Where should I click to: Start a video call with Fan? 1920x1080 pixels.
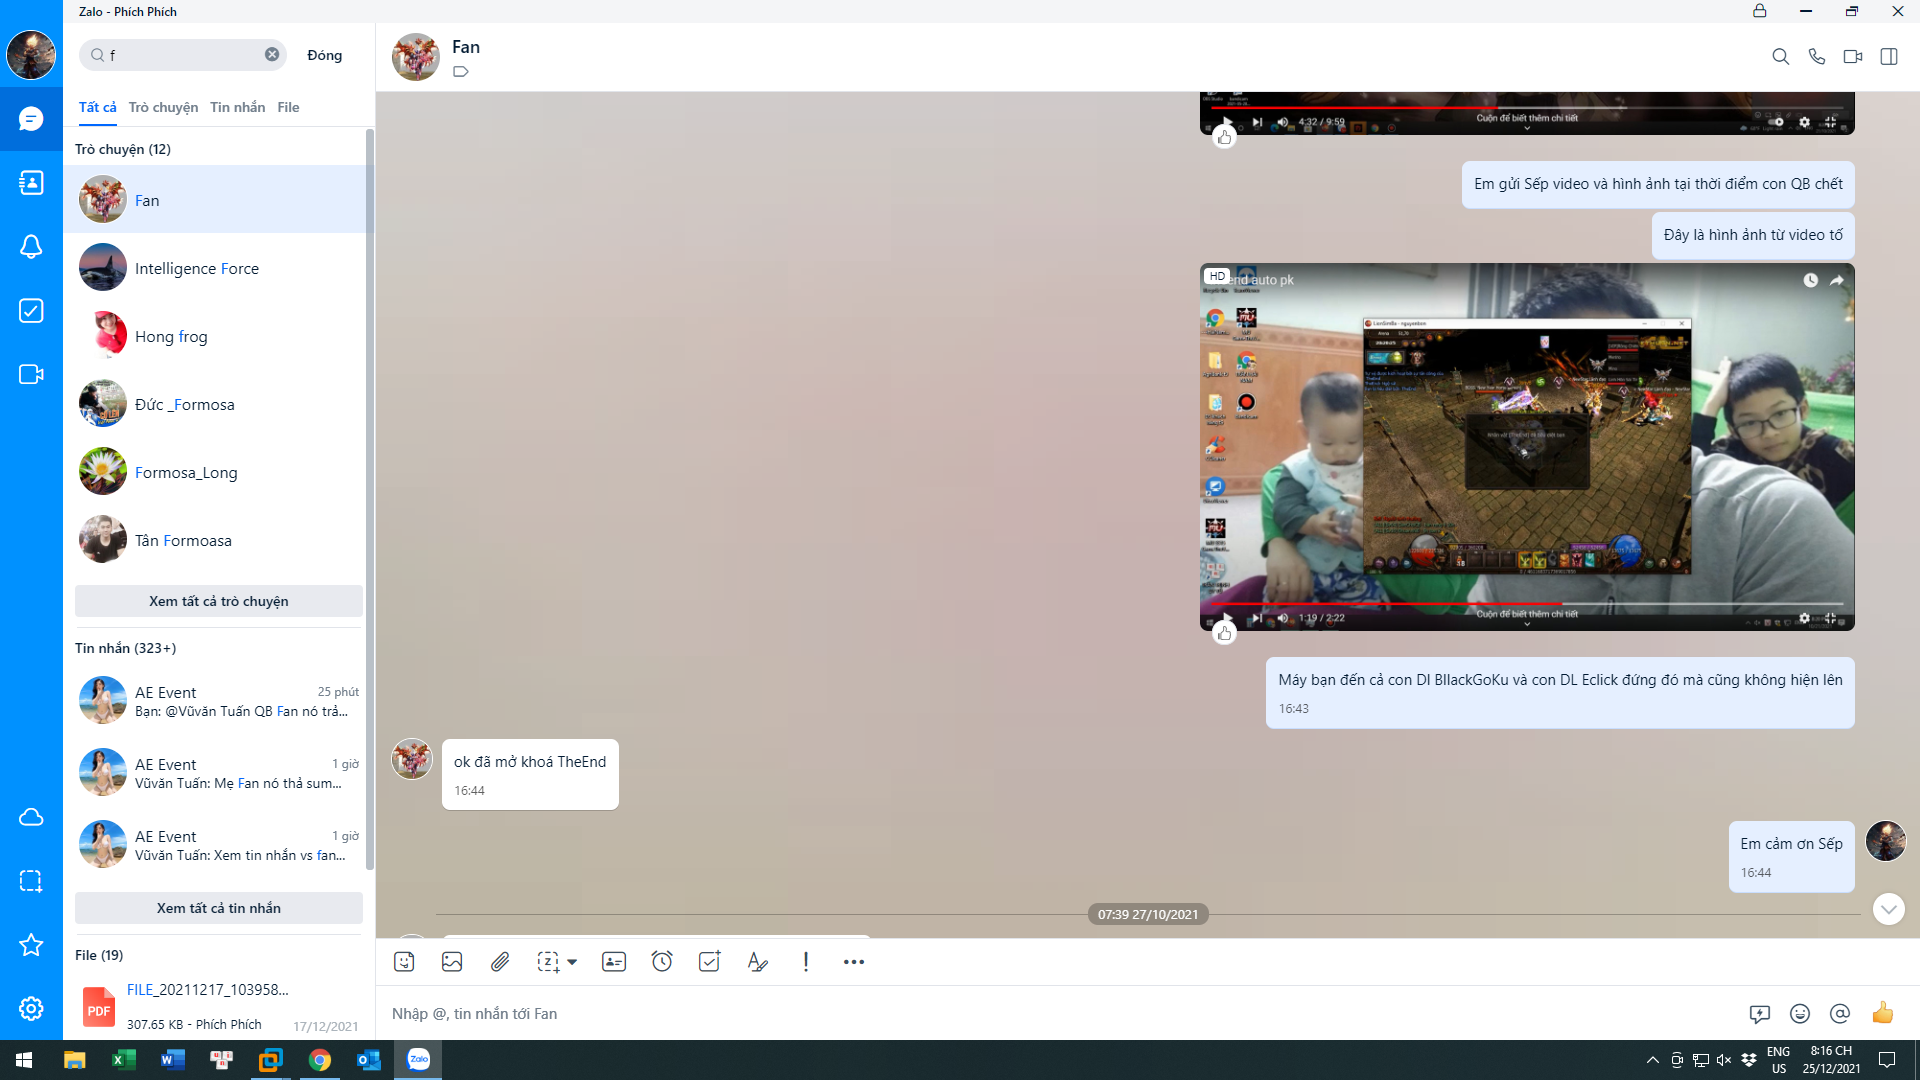click(x=1852, y=57)
